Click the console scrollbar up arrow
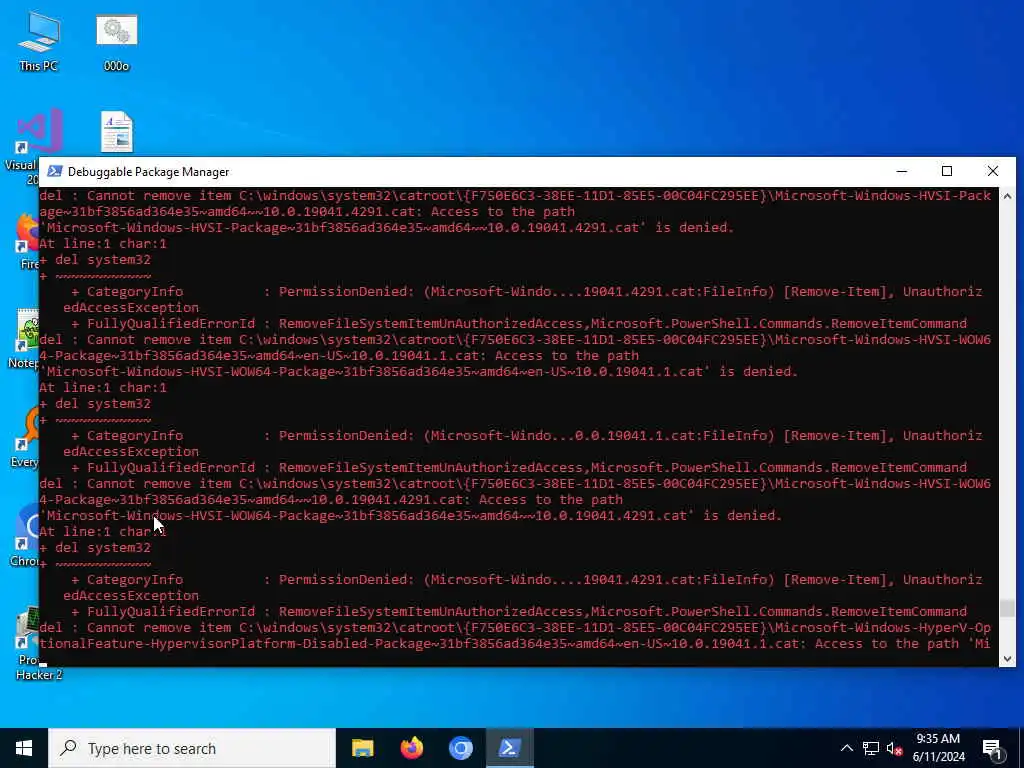1024x768 pixels. pos(1007,196)
